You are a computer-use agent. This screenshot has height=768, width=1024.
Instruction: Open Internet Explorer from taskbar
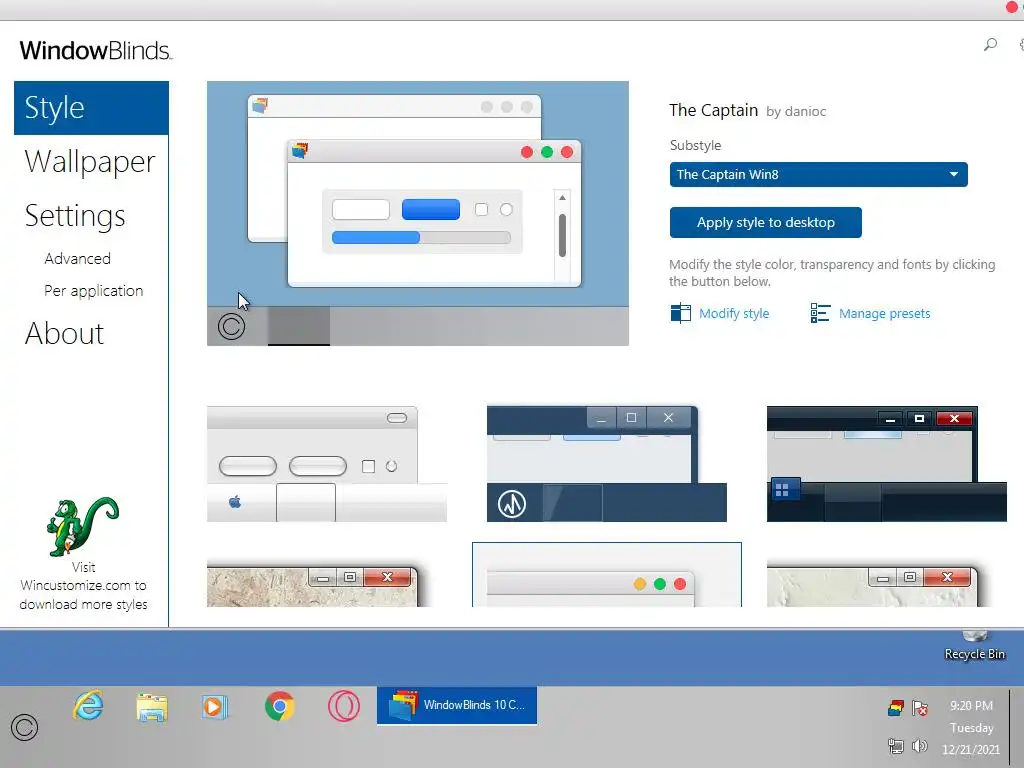(88, 706)
